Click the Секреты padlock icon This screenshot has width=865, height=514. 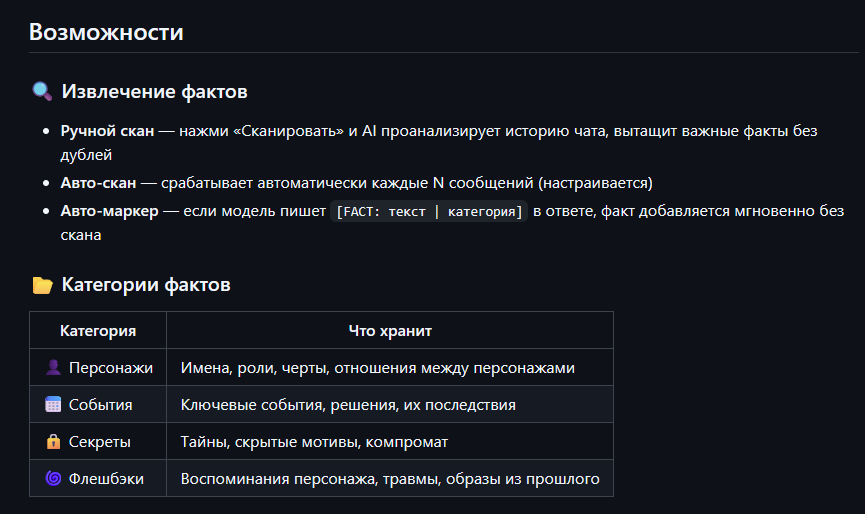coord(54,442)
